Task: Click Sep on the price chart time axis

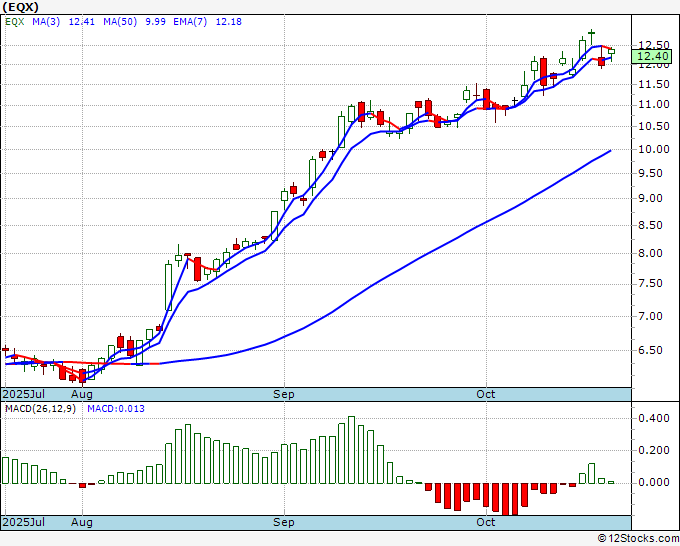Action: coord(284,394)
